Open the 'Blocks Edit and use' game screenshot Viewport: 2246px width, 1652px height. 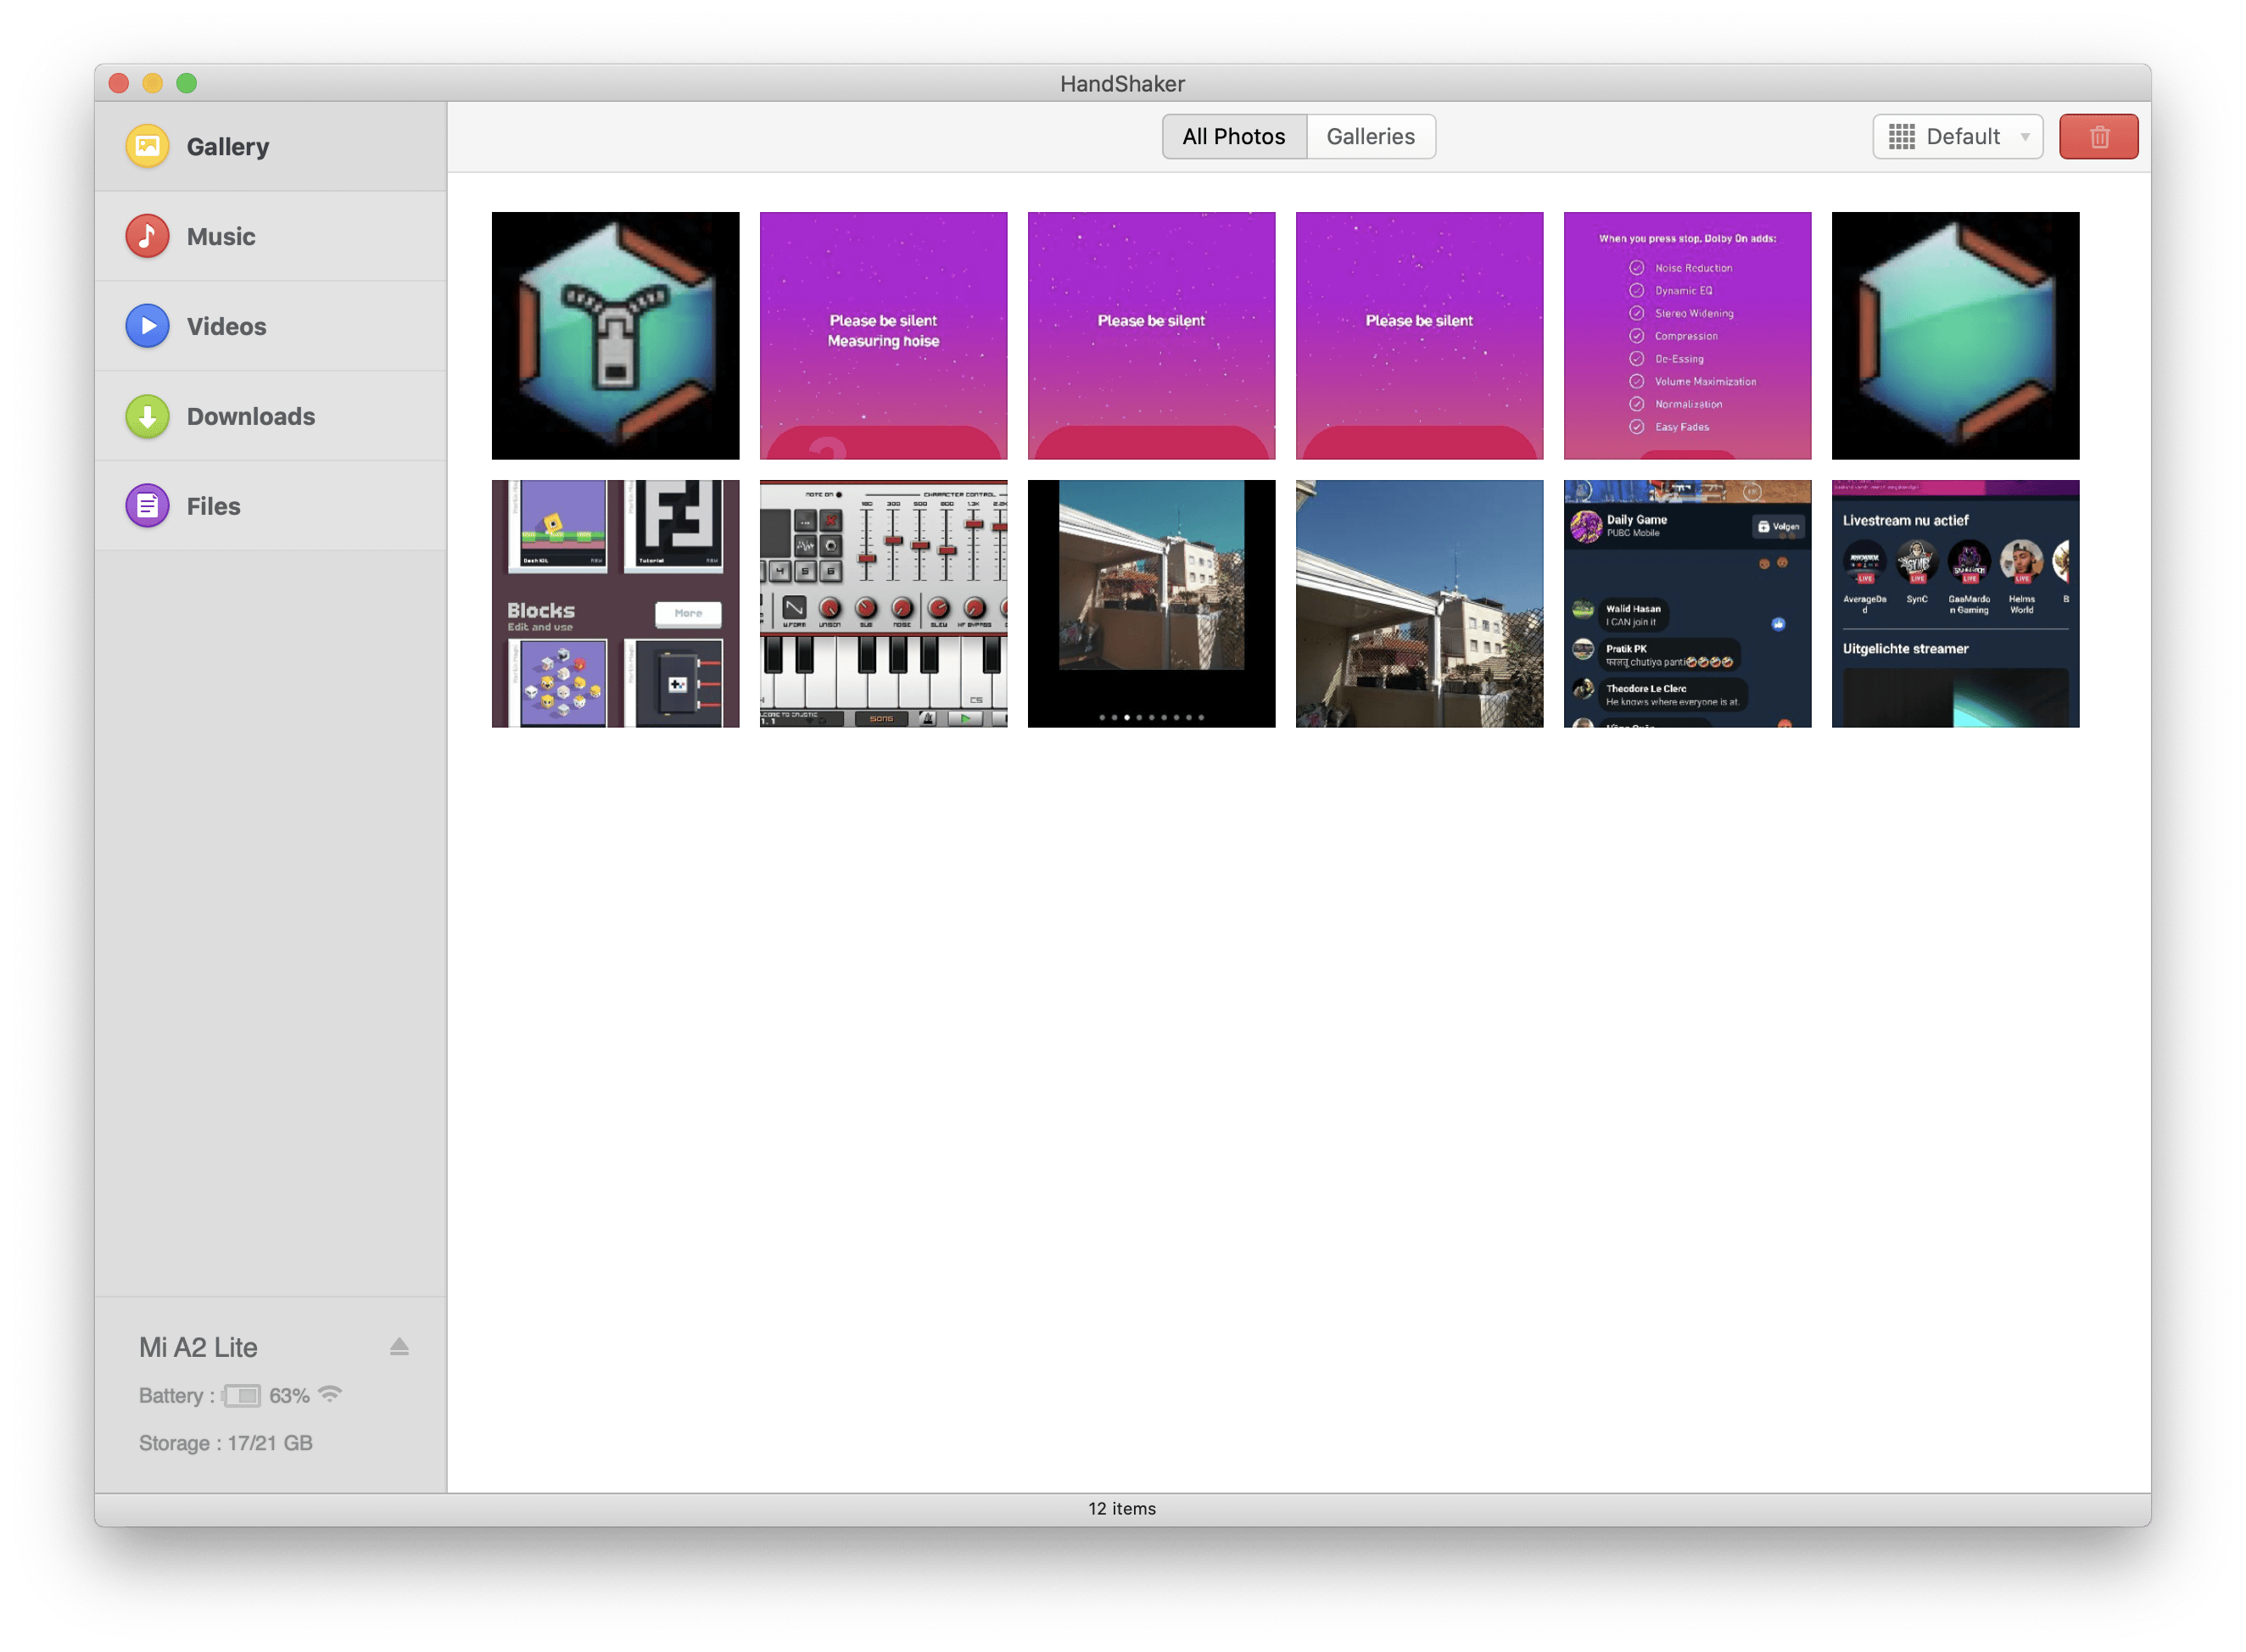(615, 603)
